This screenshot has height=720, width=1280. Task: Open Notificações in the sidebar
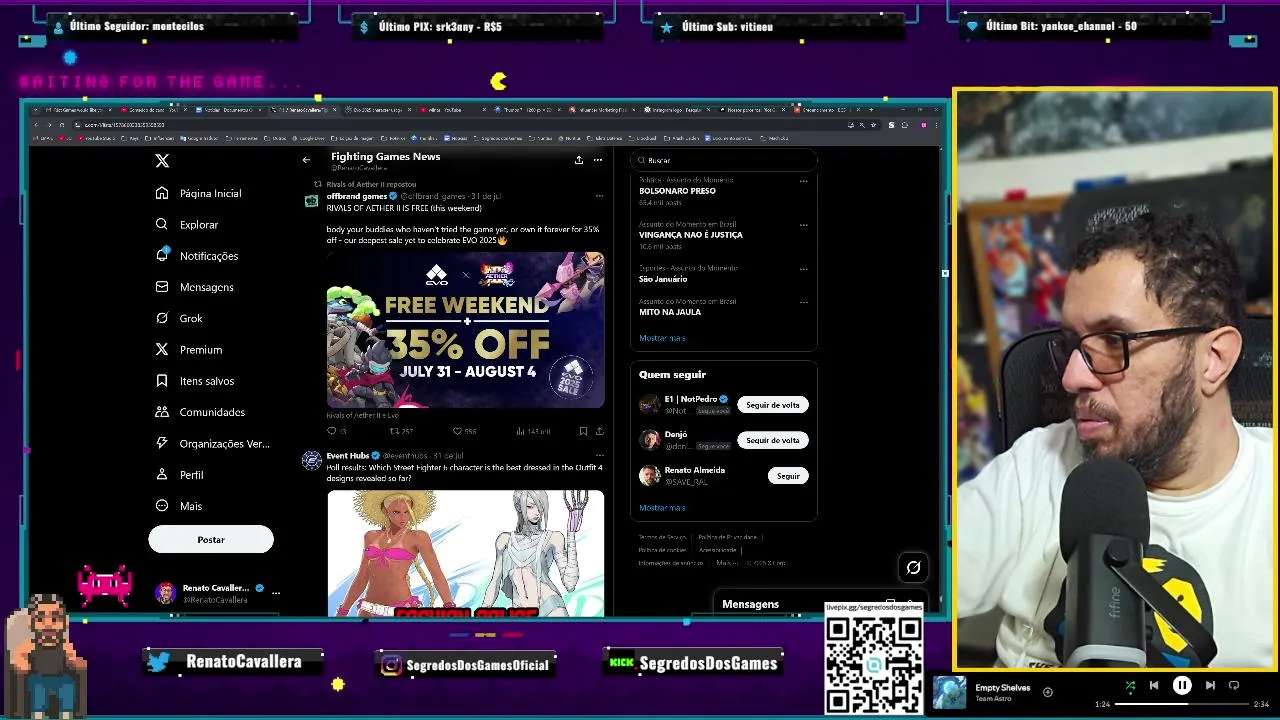coord(197,256)
